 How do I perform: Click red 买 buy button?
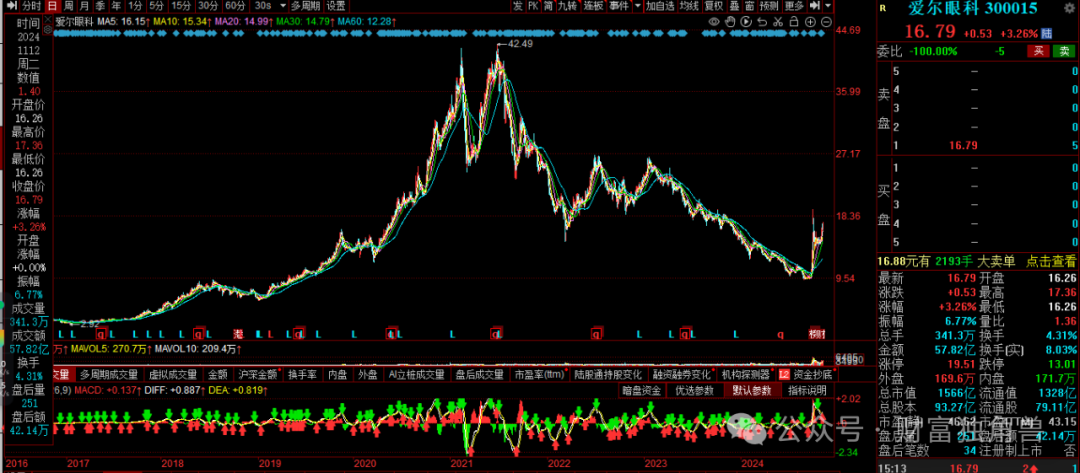pyautogui.click(x=1038, y=51)
